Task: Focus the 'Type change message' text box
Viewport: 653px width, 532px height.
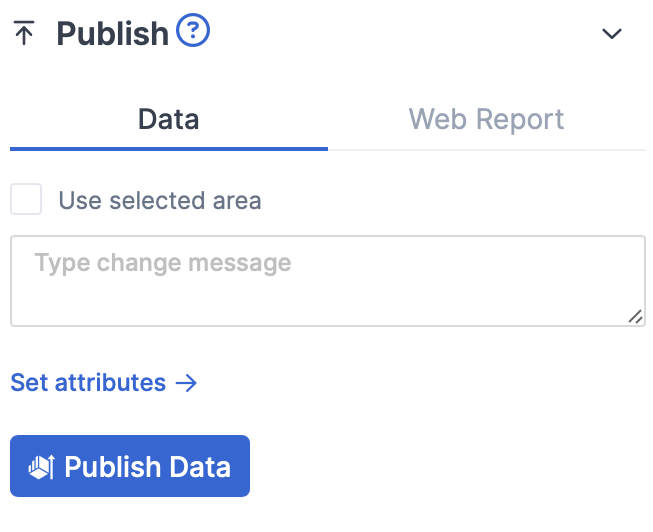Action: pyautogui.click(x=327, y=281)
